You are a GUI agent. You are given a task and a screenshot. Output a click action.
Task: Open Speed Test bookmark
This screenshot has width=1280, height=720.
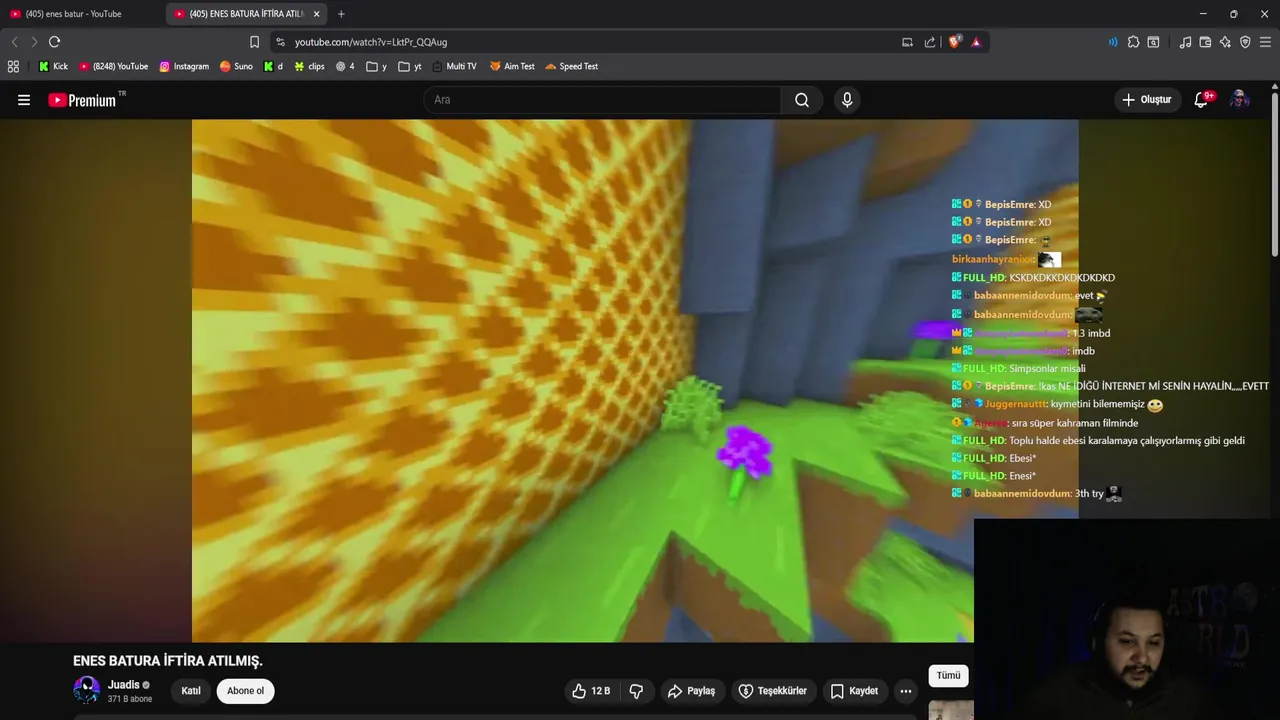click(x=572, y=66)
